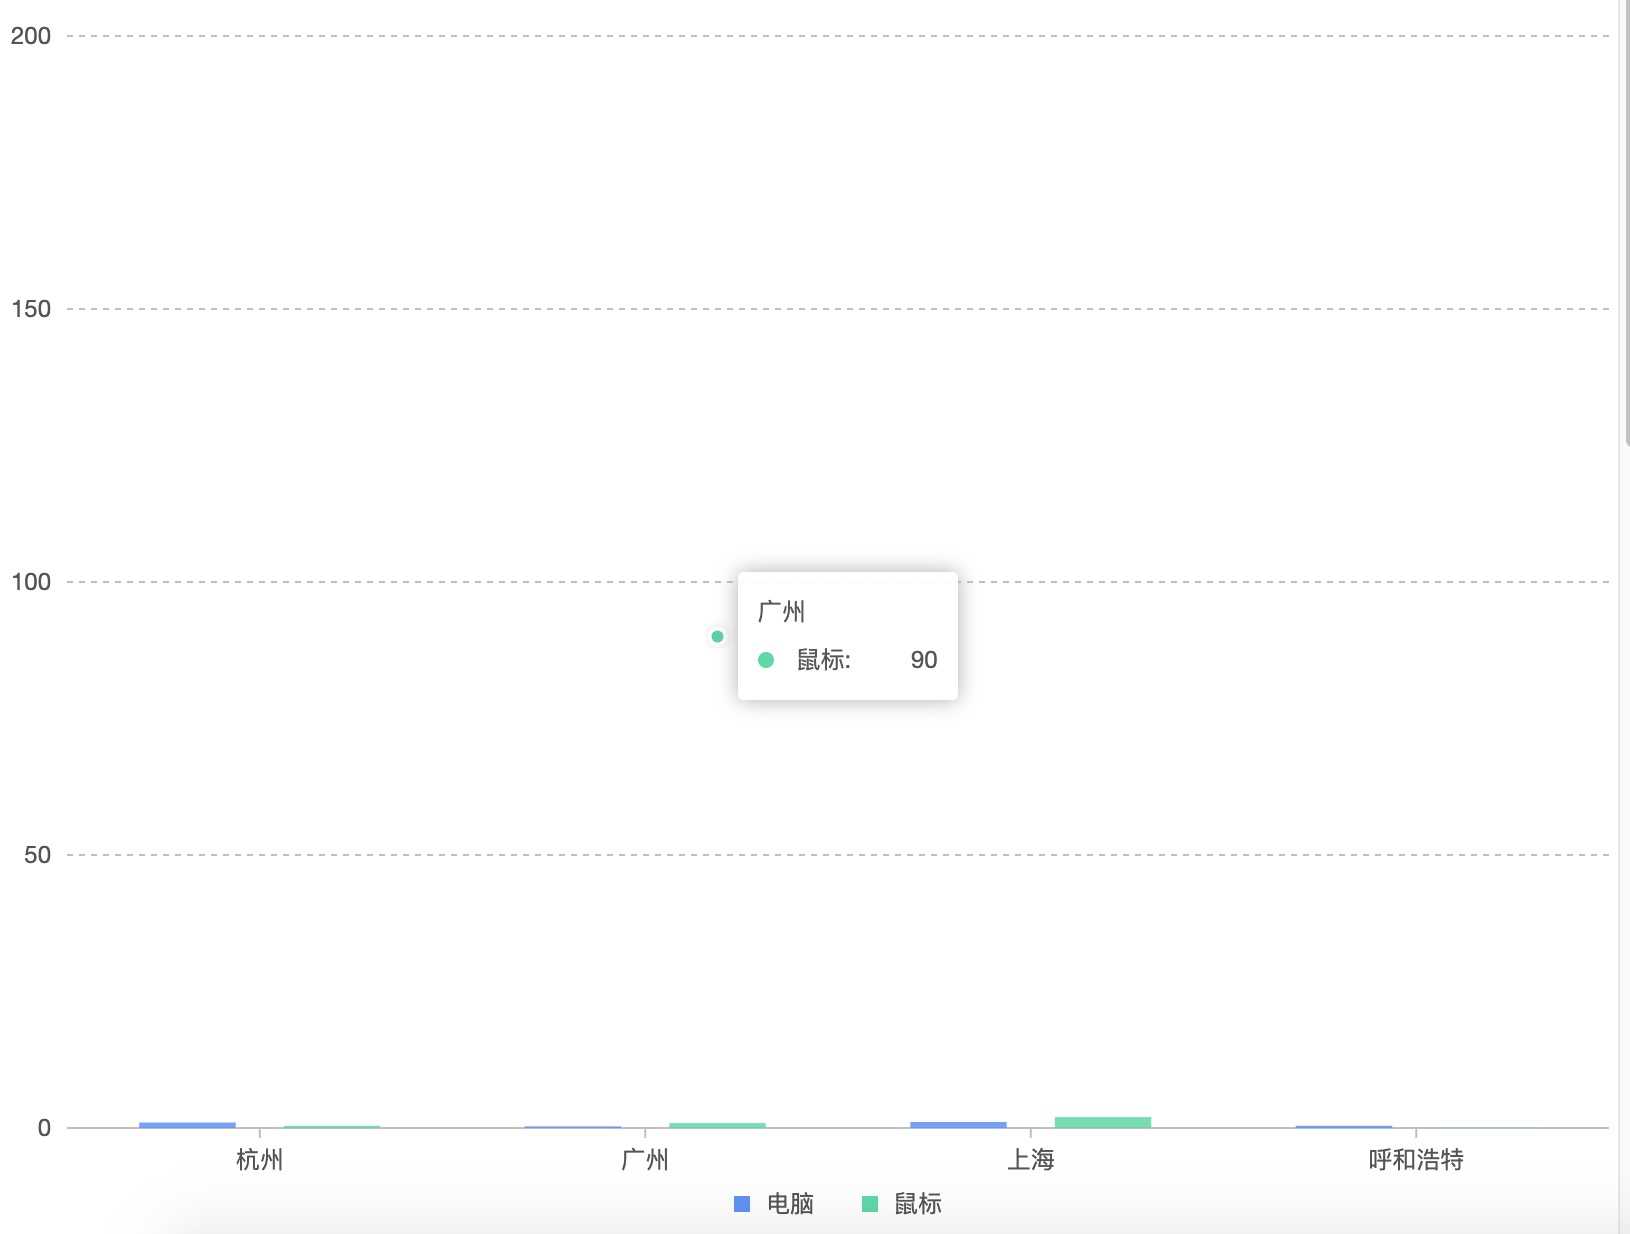Click the green 鼠标 legend color square
The height and width of the screenshot is (1234, 1630).
870,1204
